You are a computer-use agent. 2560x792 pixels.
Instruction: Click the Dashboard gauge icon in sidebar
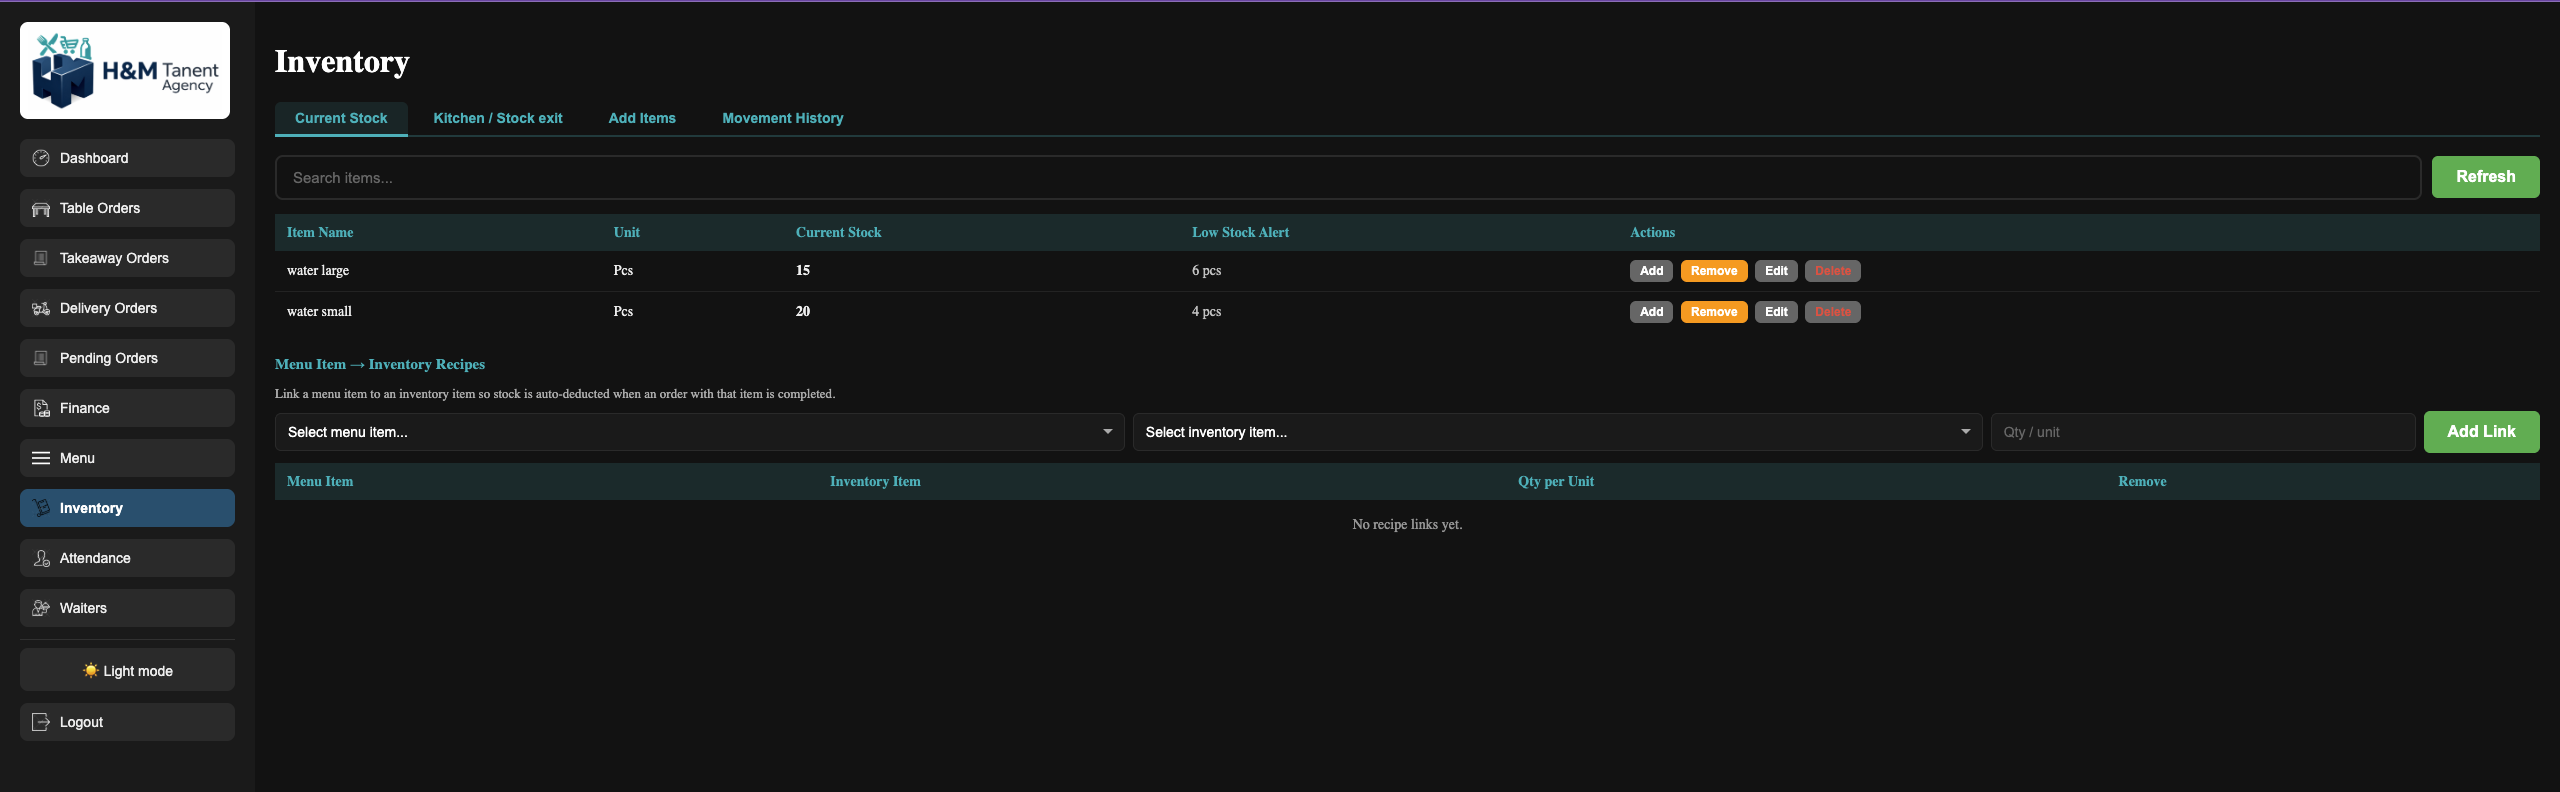click(x=41, y=158)
